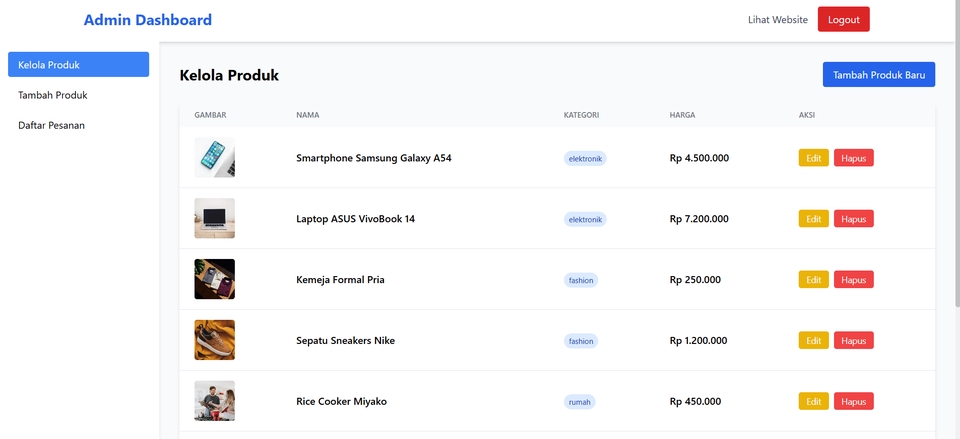The height and width of the screenshot is (439, 960).
Task: Open Kelola Produk in the sidebar
Action: [x=78, y=65]
